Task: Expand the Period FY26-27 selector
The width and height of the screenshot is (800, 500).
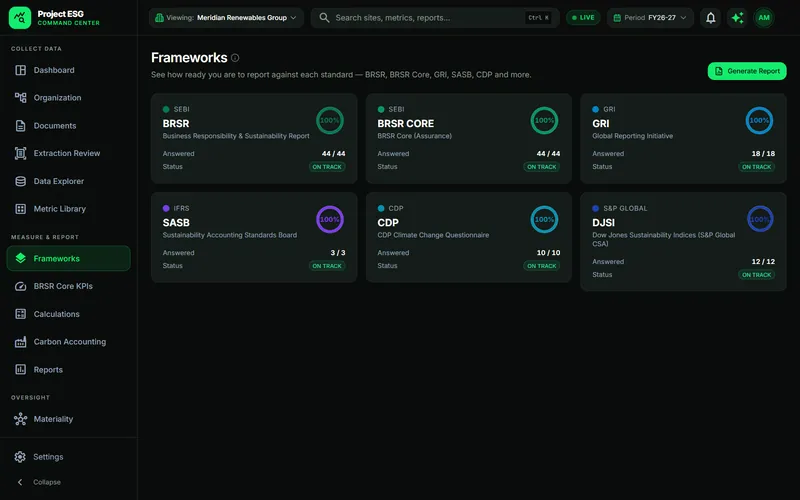Action: [650, 18]
